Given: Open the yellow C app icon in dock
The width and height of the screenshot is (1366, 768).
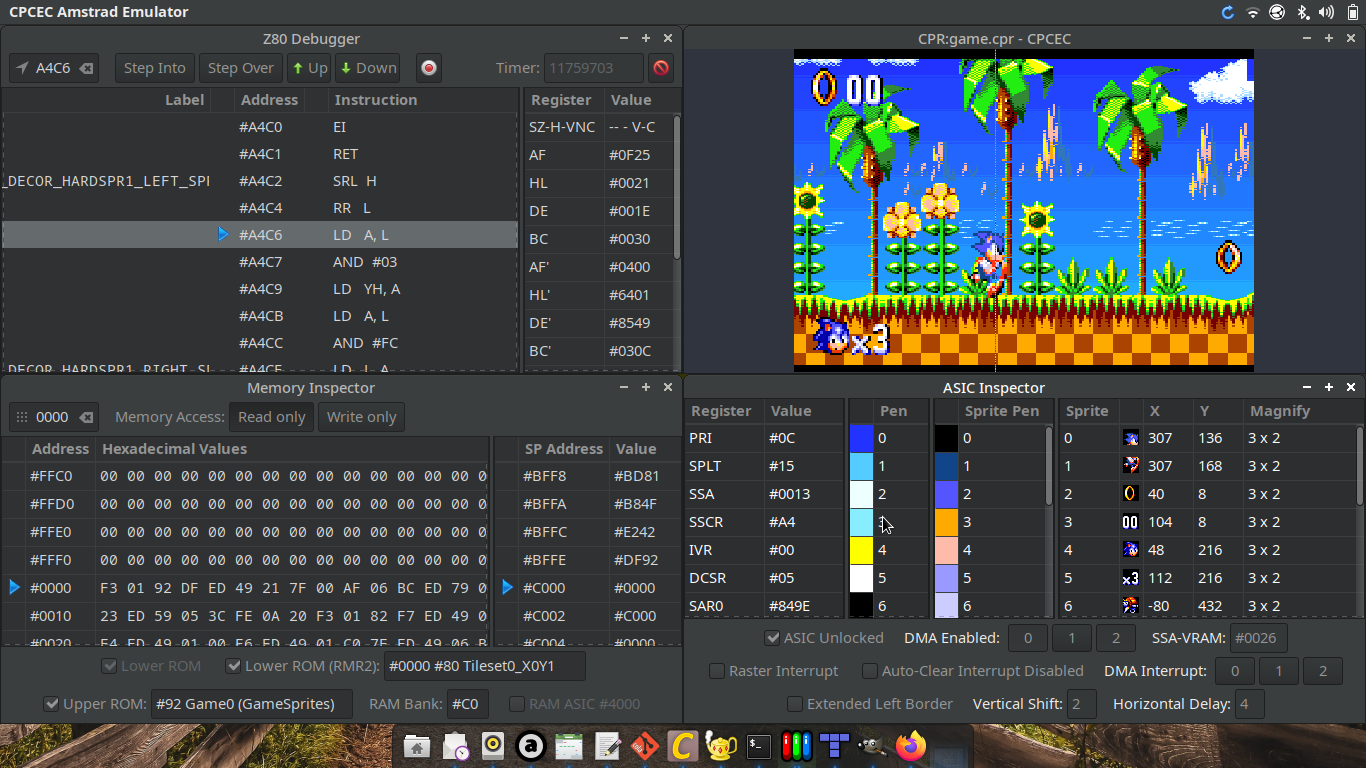Looking at the screenshot, I should (x=683, y=746).
